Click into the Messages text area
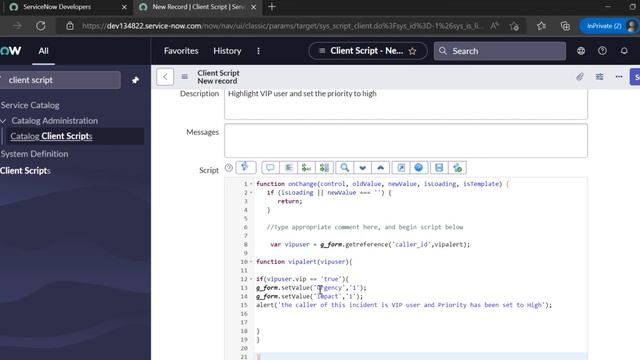 coord(406,140)
